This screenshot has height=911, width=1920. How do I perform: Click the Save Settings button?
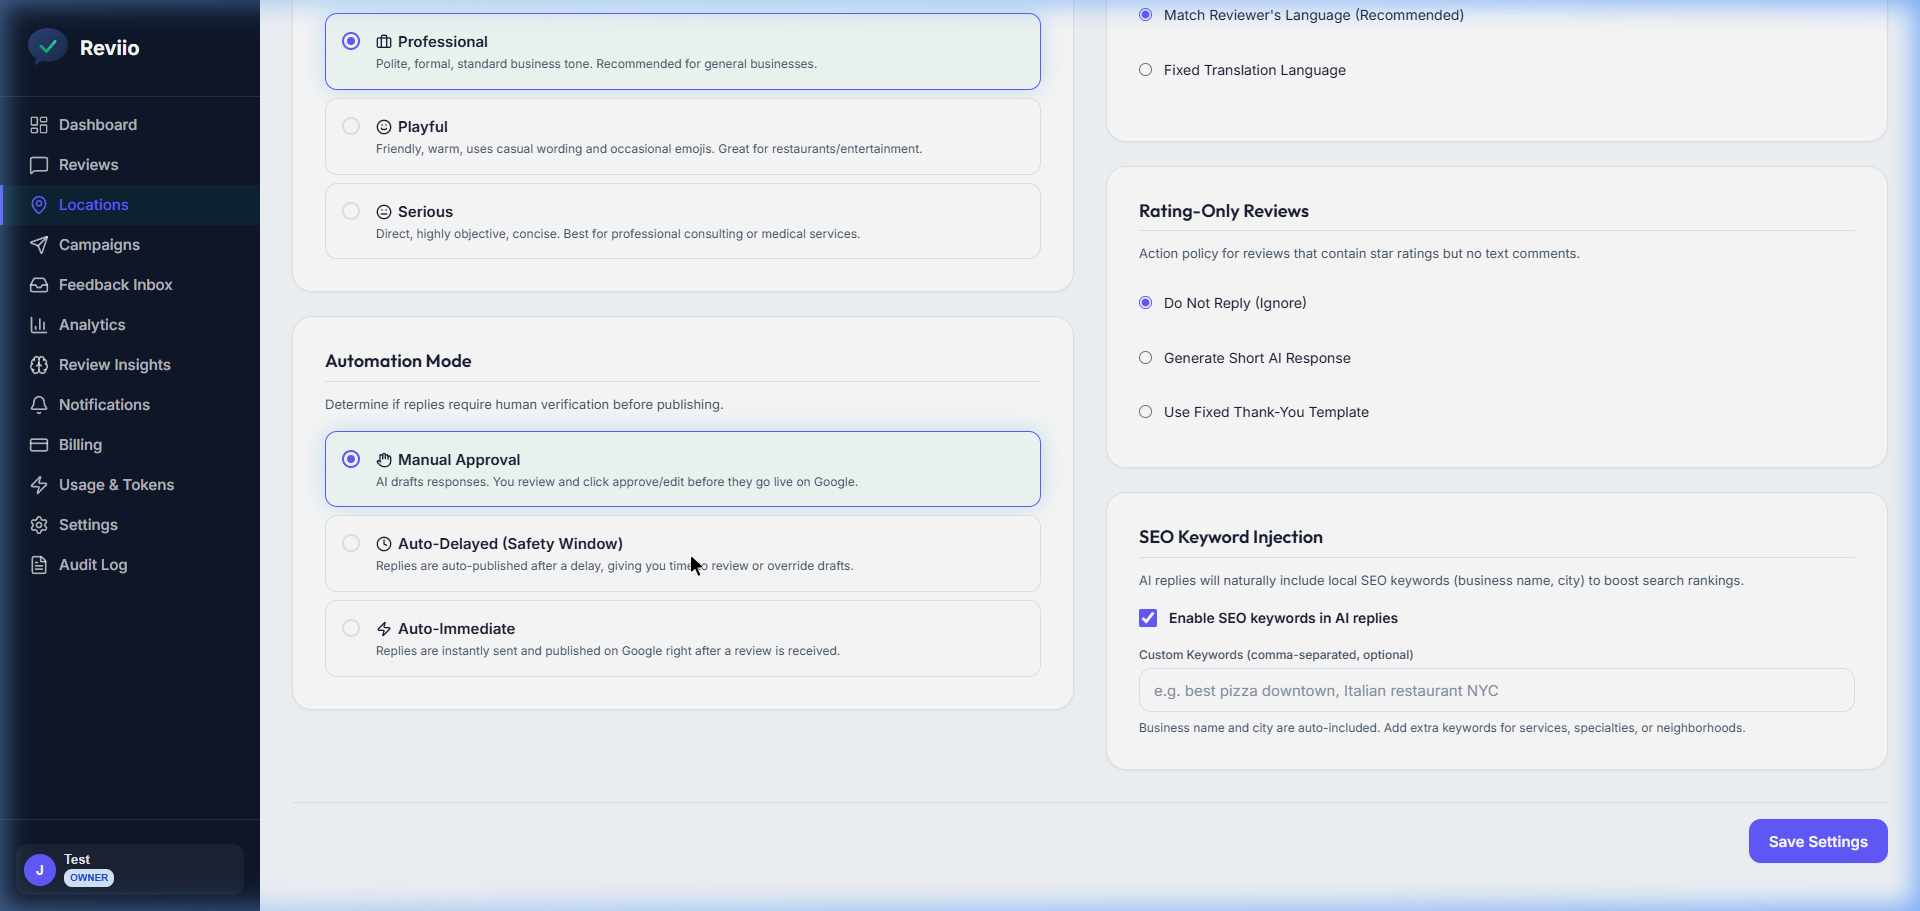pos(1818,841)
